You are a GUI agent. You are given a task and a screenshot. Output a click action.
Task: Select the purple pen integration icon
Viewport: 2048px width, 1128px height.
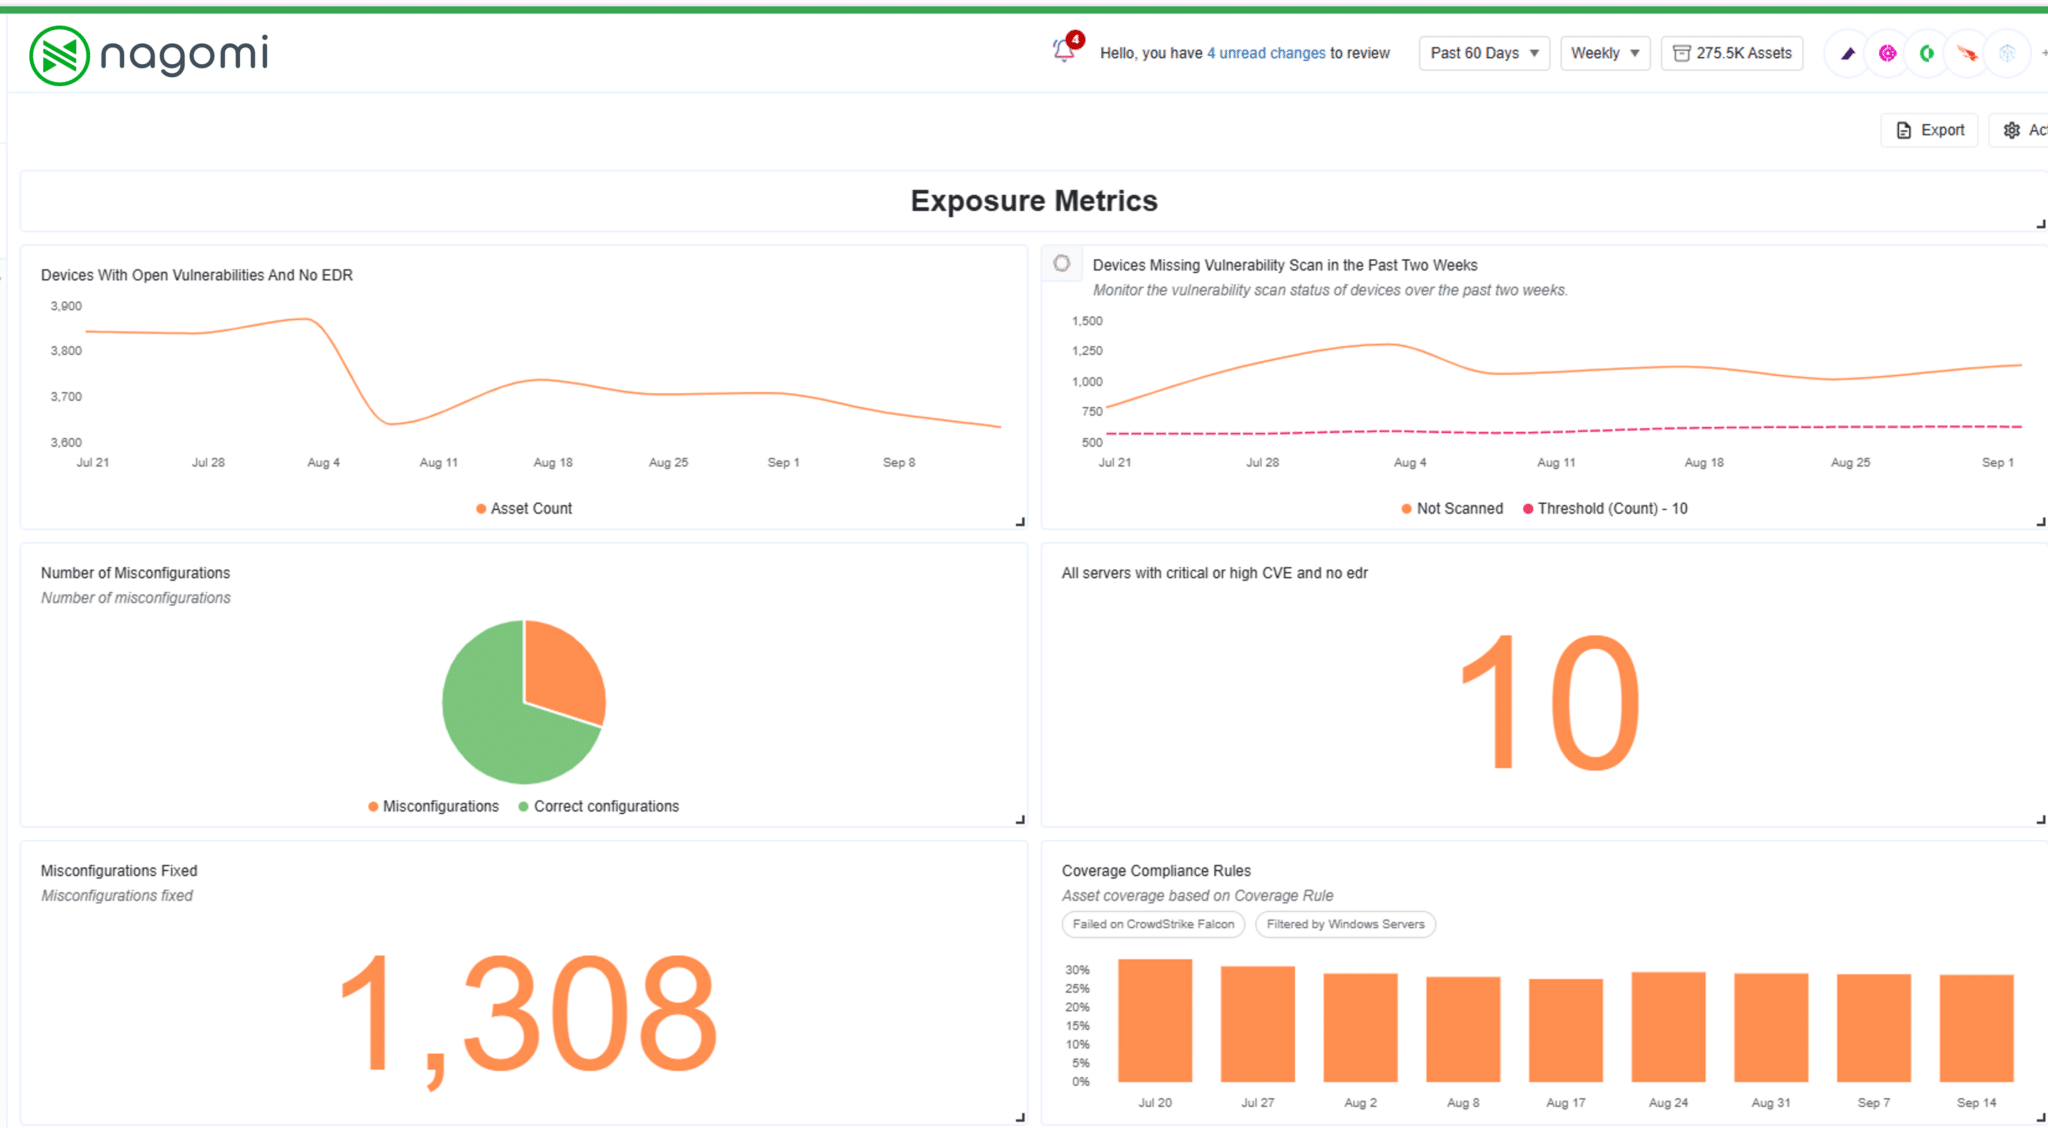1845,53
